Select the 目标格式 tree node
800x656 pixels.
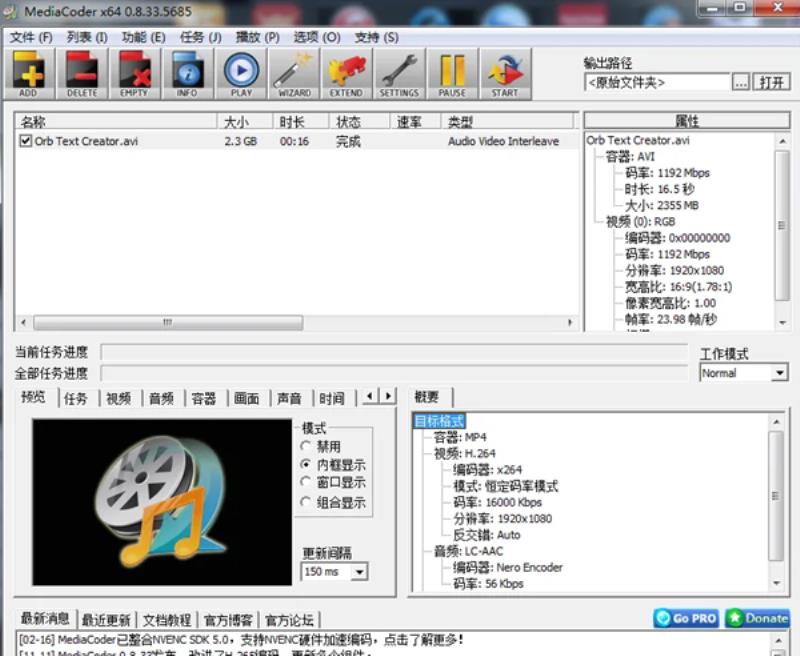pyautogui.click(x=439, y=421)
